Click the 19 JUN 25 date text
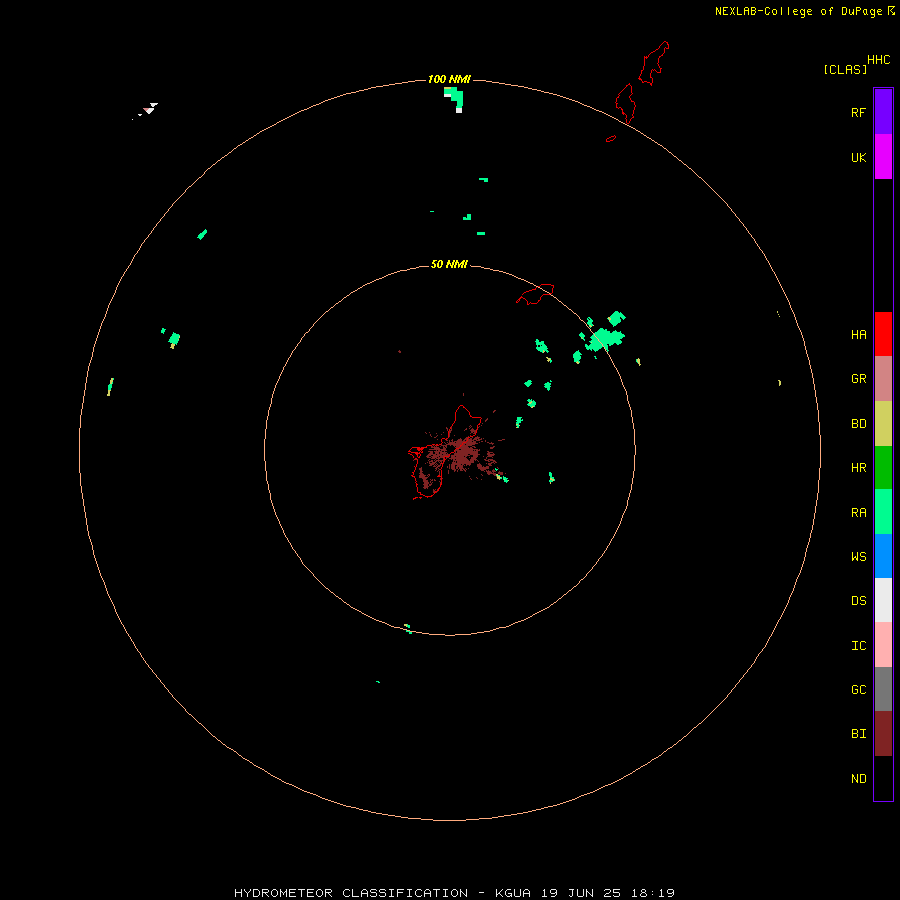 tap(581, 893)
